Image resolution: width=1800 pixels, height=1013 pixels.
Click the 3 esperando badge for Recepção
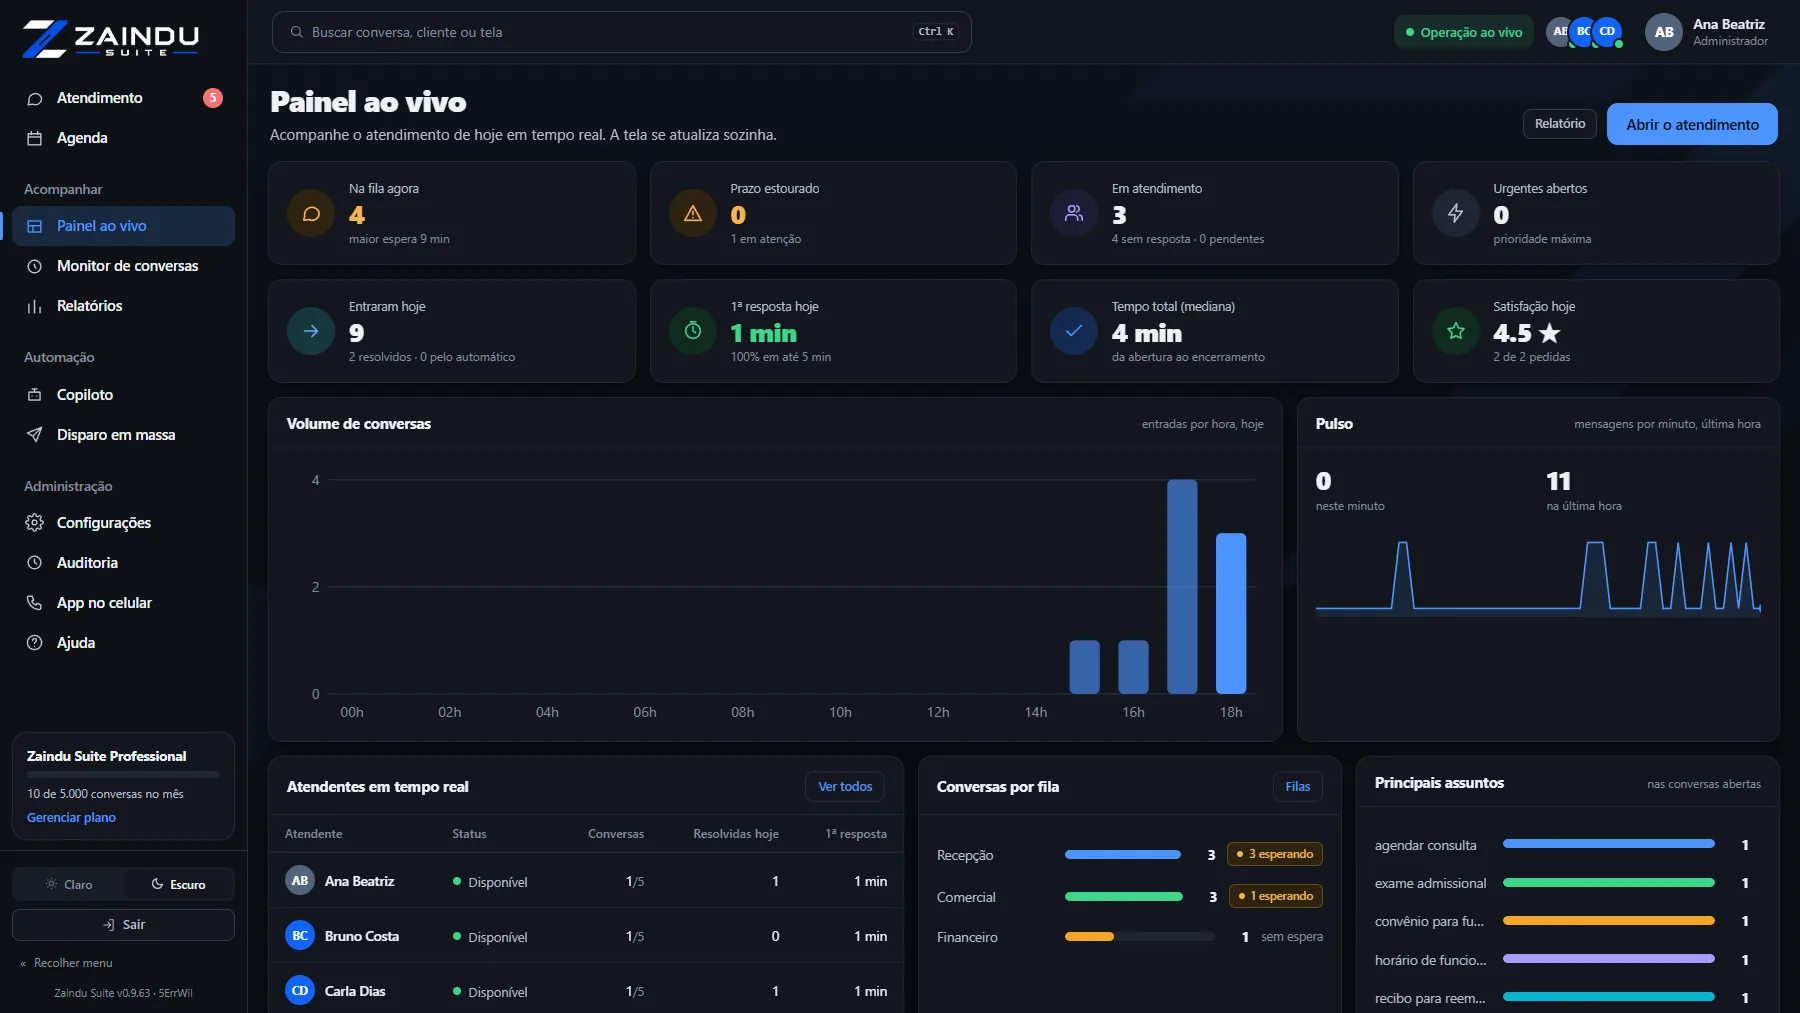[x=1275, y=854]
